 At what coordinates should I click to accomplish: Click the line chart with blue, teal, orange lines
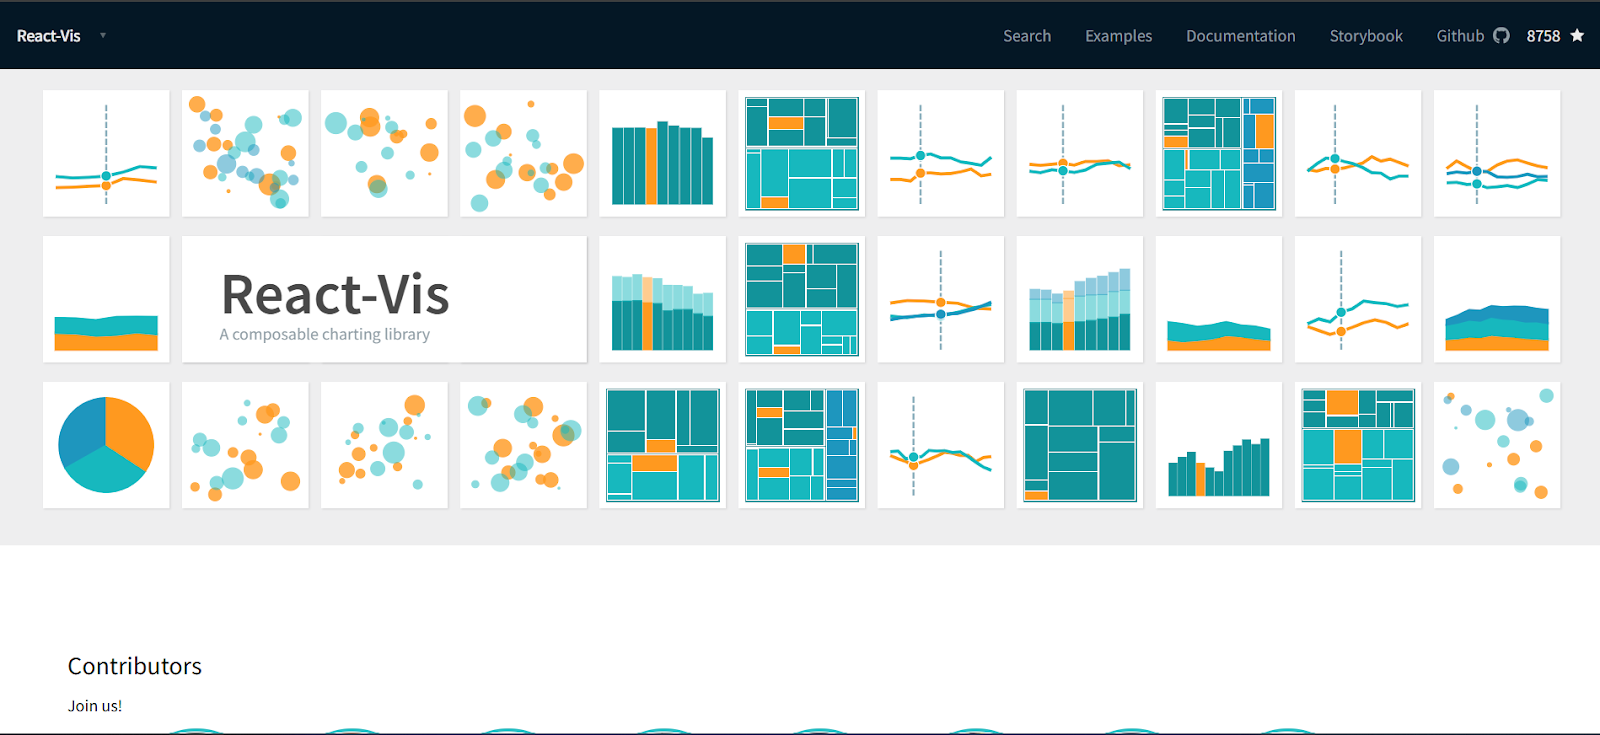point(1496,153)
